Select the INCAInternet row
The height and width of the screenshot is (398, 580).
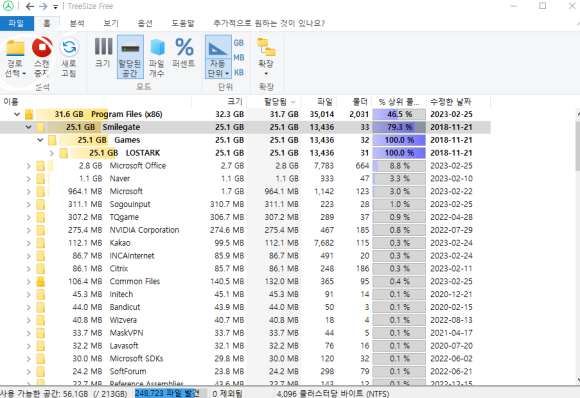tap(245, 256)
